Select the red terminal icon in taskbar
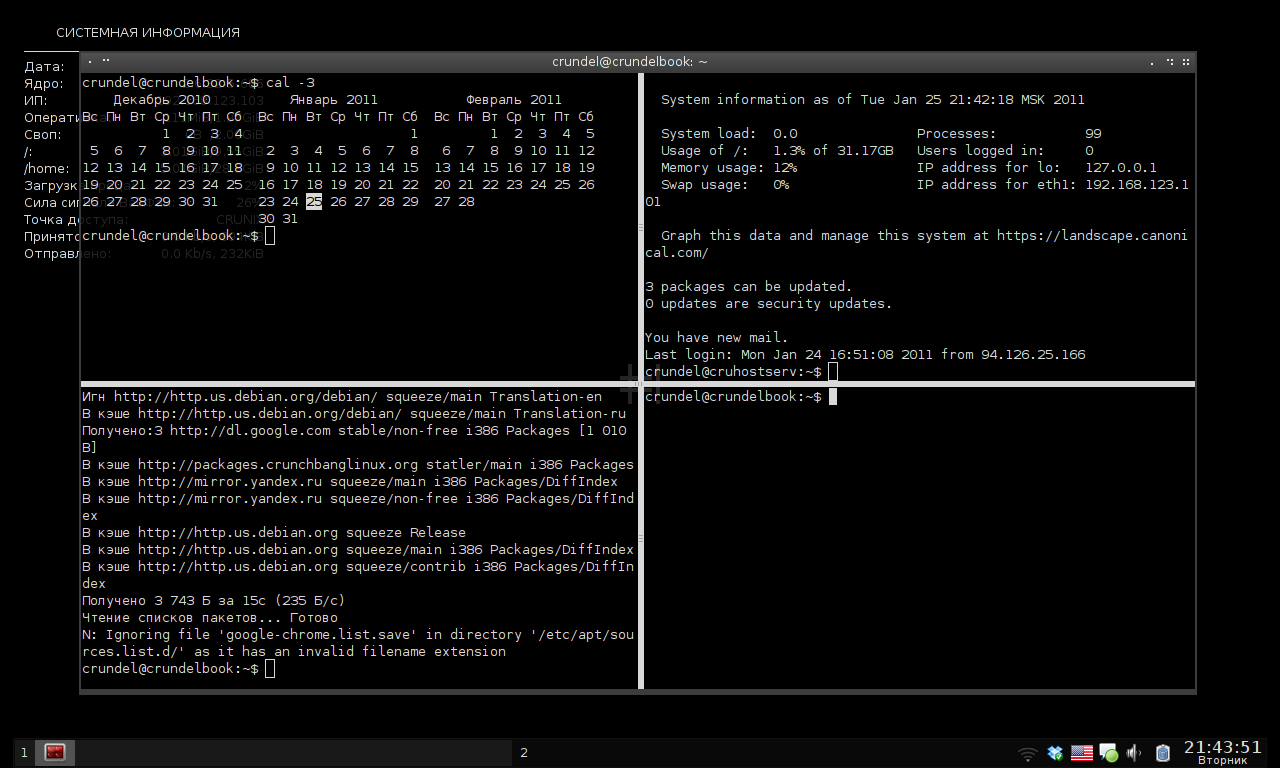This screenshot has height=768, width=1280. pos(55,752)
